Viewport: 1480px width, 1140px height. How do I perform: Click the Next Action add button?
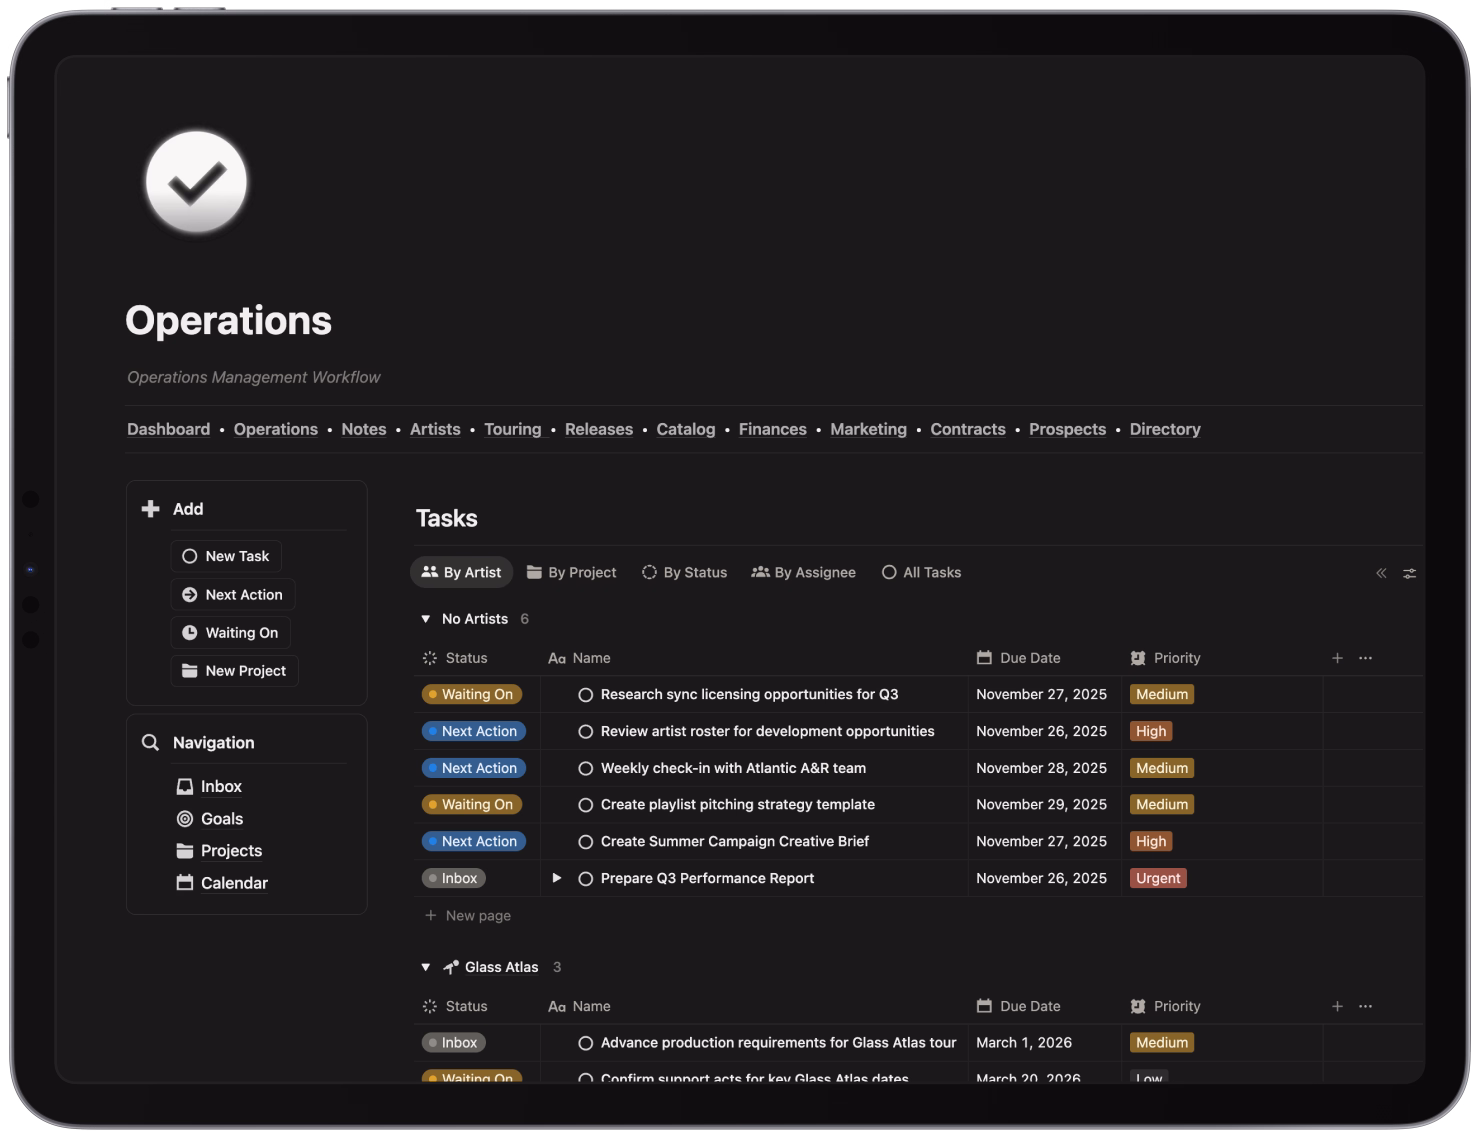click(233, 594)
